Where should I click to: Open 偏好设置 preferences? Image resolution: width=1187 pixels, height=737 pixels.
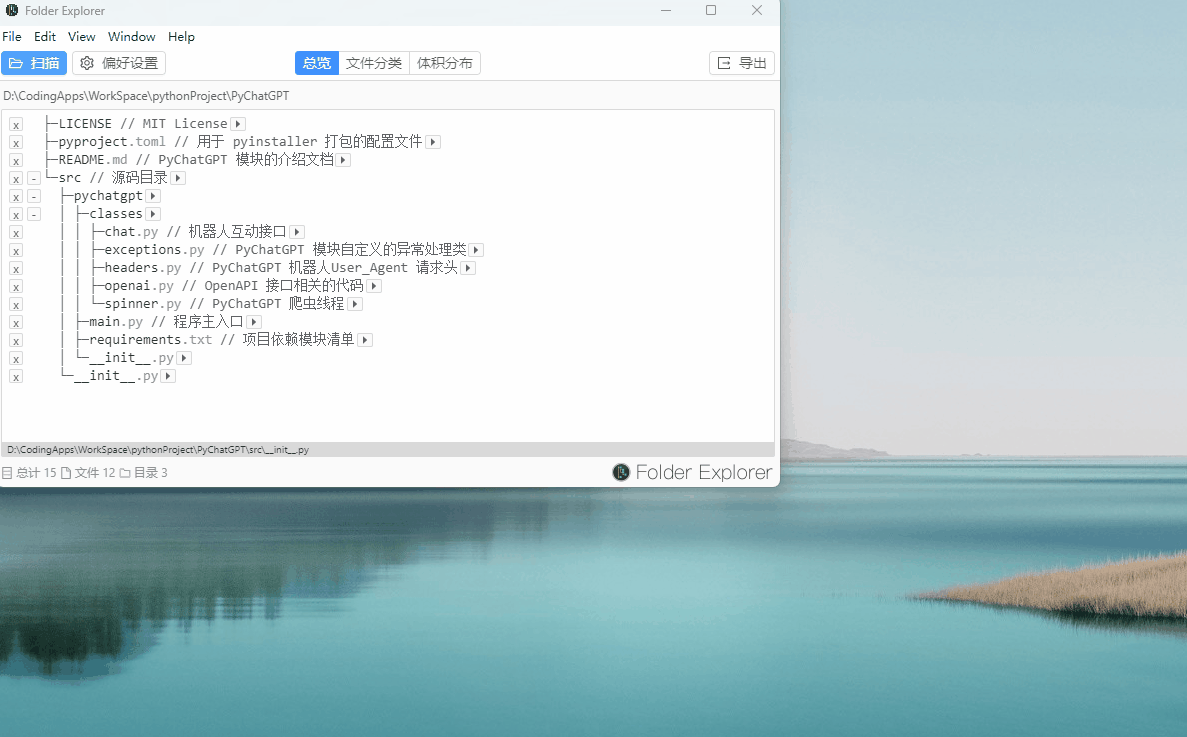119,63
